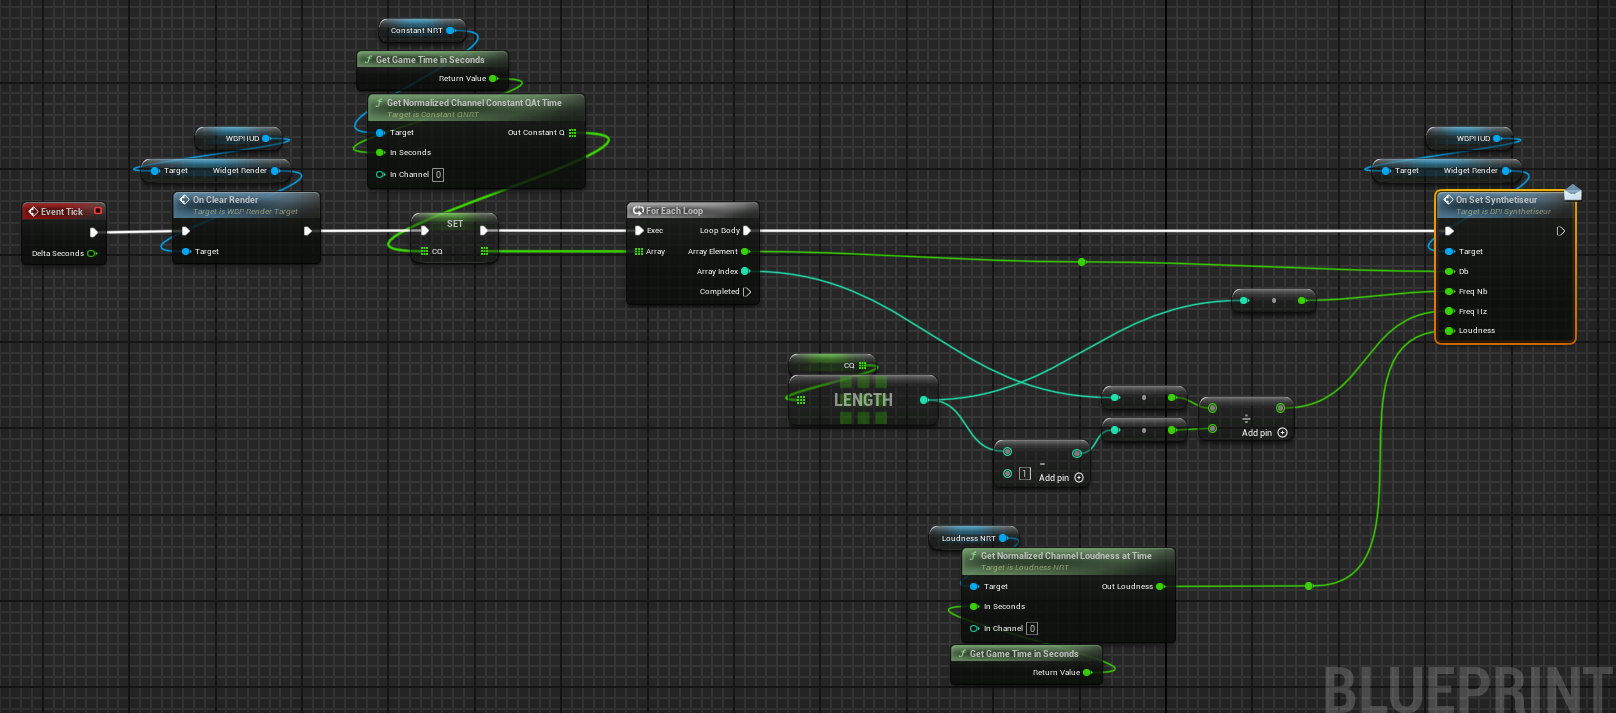
Task: Click the divide node's output pin
Action: tap(1280, 408)
